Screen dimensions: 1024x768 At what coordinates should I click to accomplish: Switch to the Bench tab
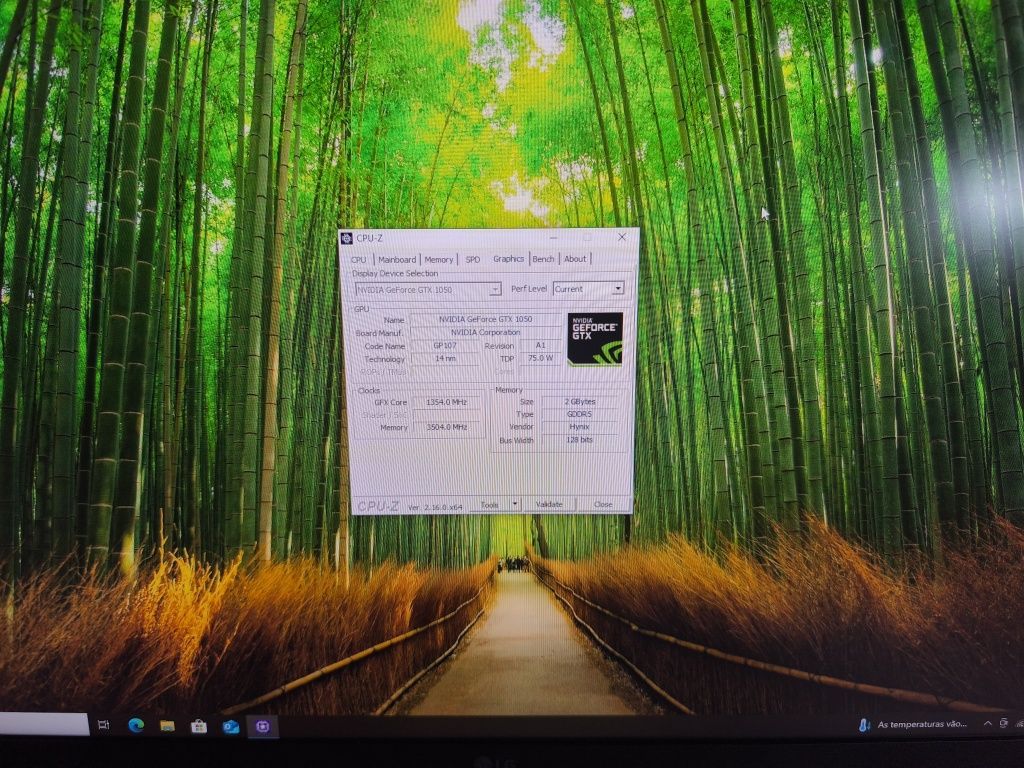click(543, 259)
